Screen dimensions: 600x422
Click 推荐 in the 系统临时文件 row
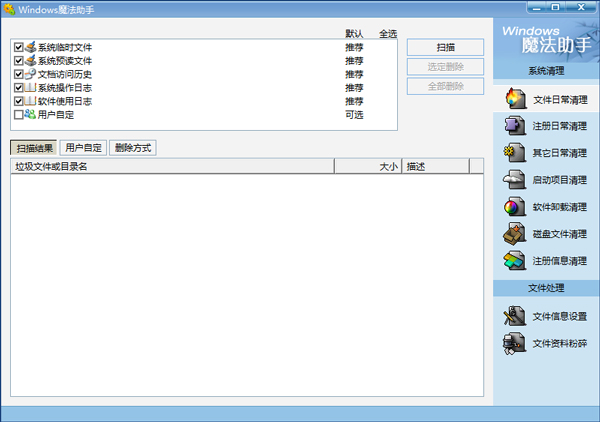(354, 47)
